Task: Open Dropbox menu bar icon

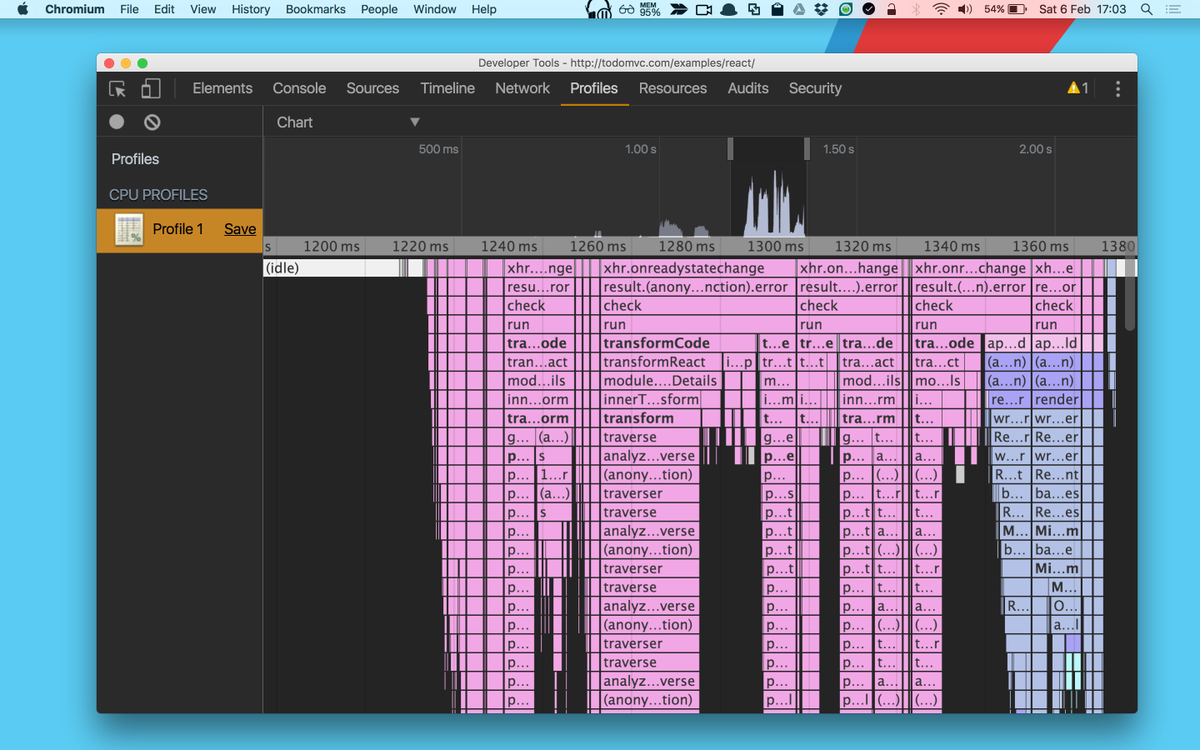Action: click(x=821, y=9)
